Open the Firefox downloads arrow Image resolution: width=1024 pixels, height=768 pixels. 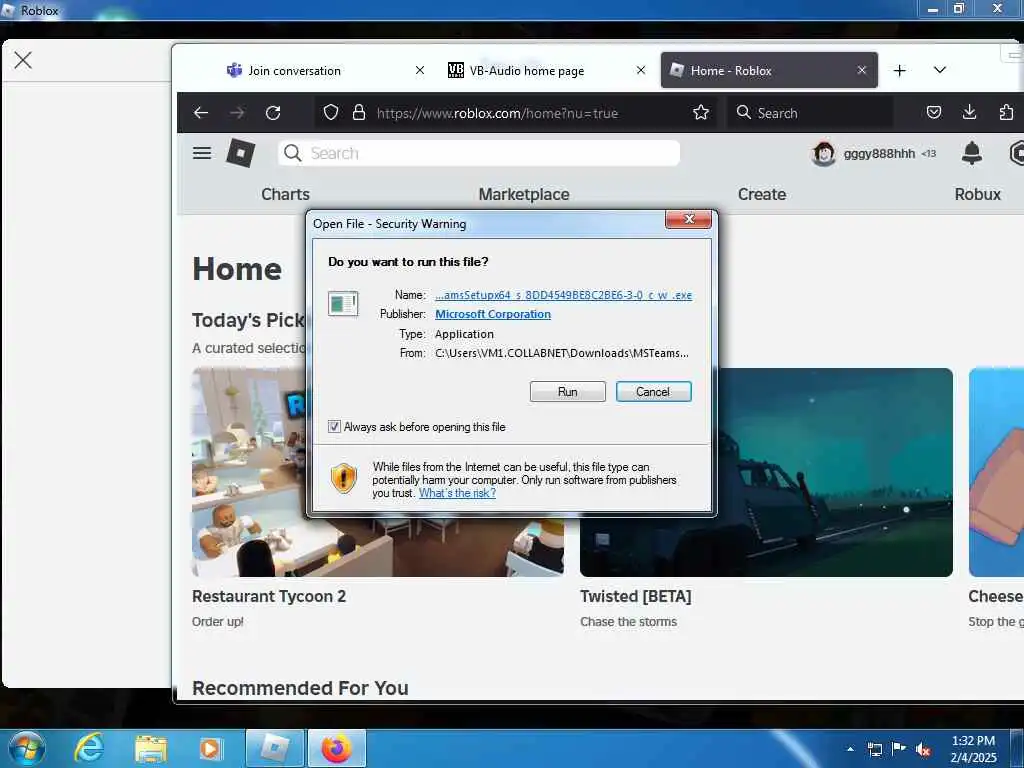[969, 112]
